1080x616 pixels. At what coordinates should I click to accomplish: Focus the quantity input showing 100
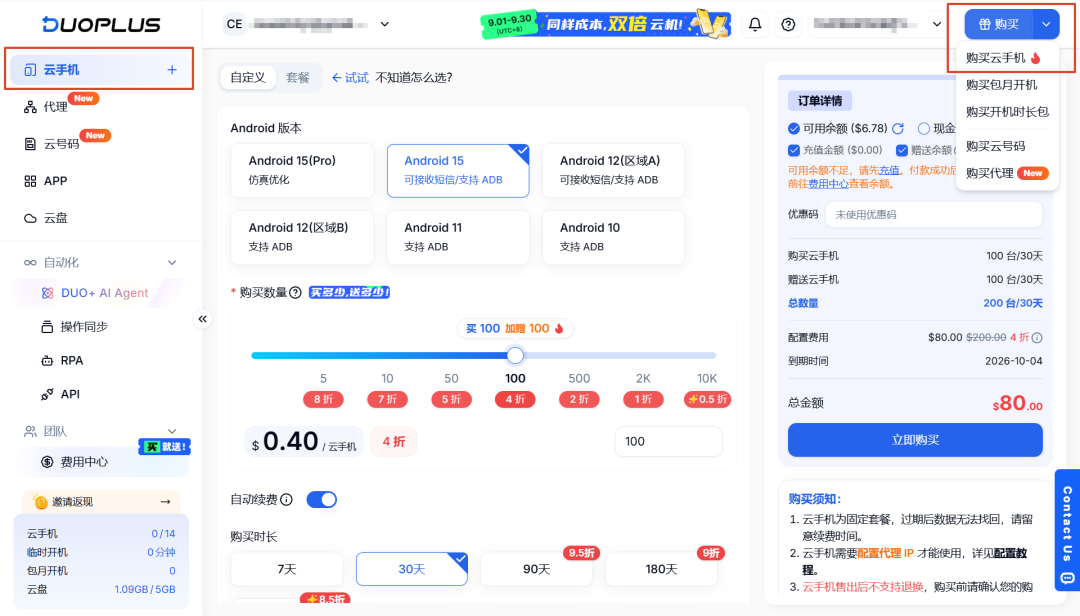pyautogui.click(x=668, y=442)
